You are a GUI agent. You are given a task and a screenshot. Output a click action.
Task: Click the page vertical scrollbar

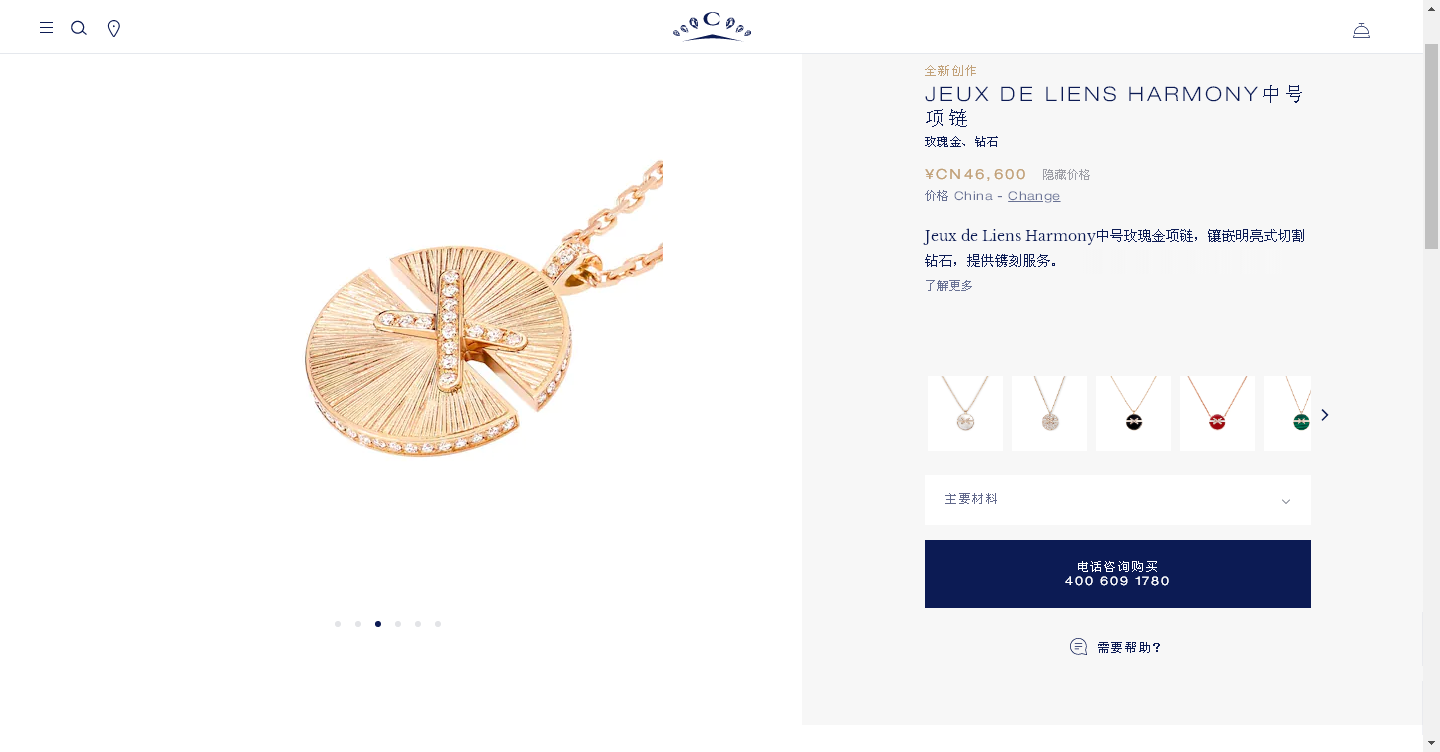pyautogui.click(x=1431, y=376)
